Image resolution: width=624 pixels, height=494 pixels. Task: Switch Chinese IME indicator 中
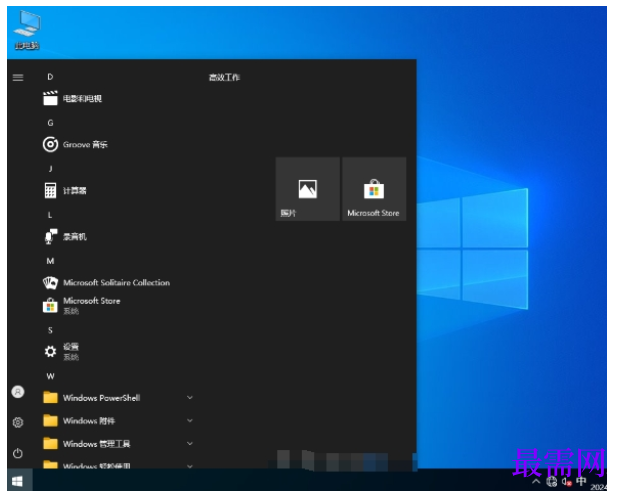tap(581, 481)
